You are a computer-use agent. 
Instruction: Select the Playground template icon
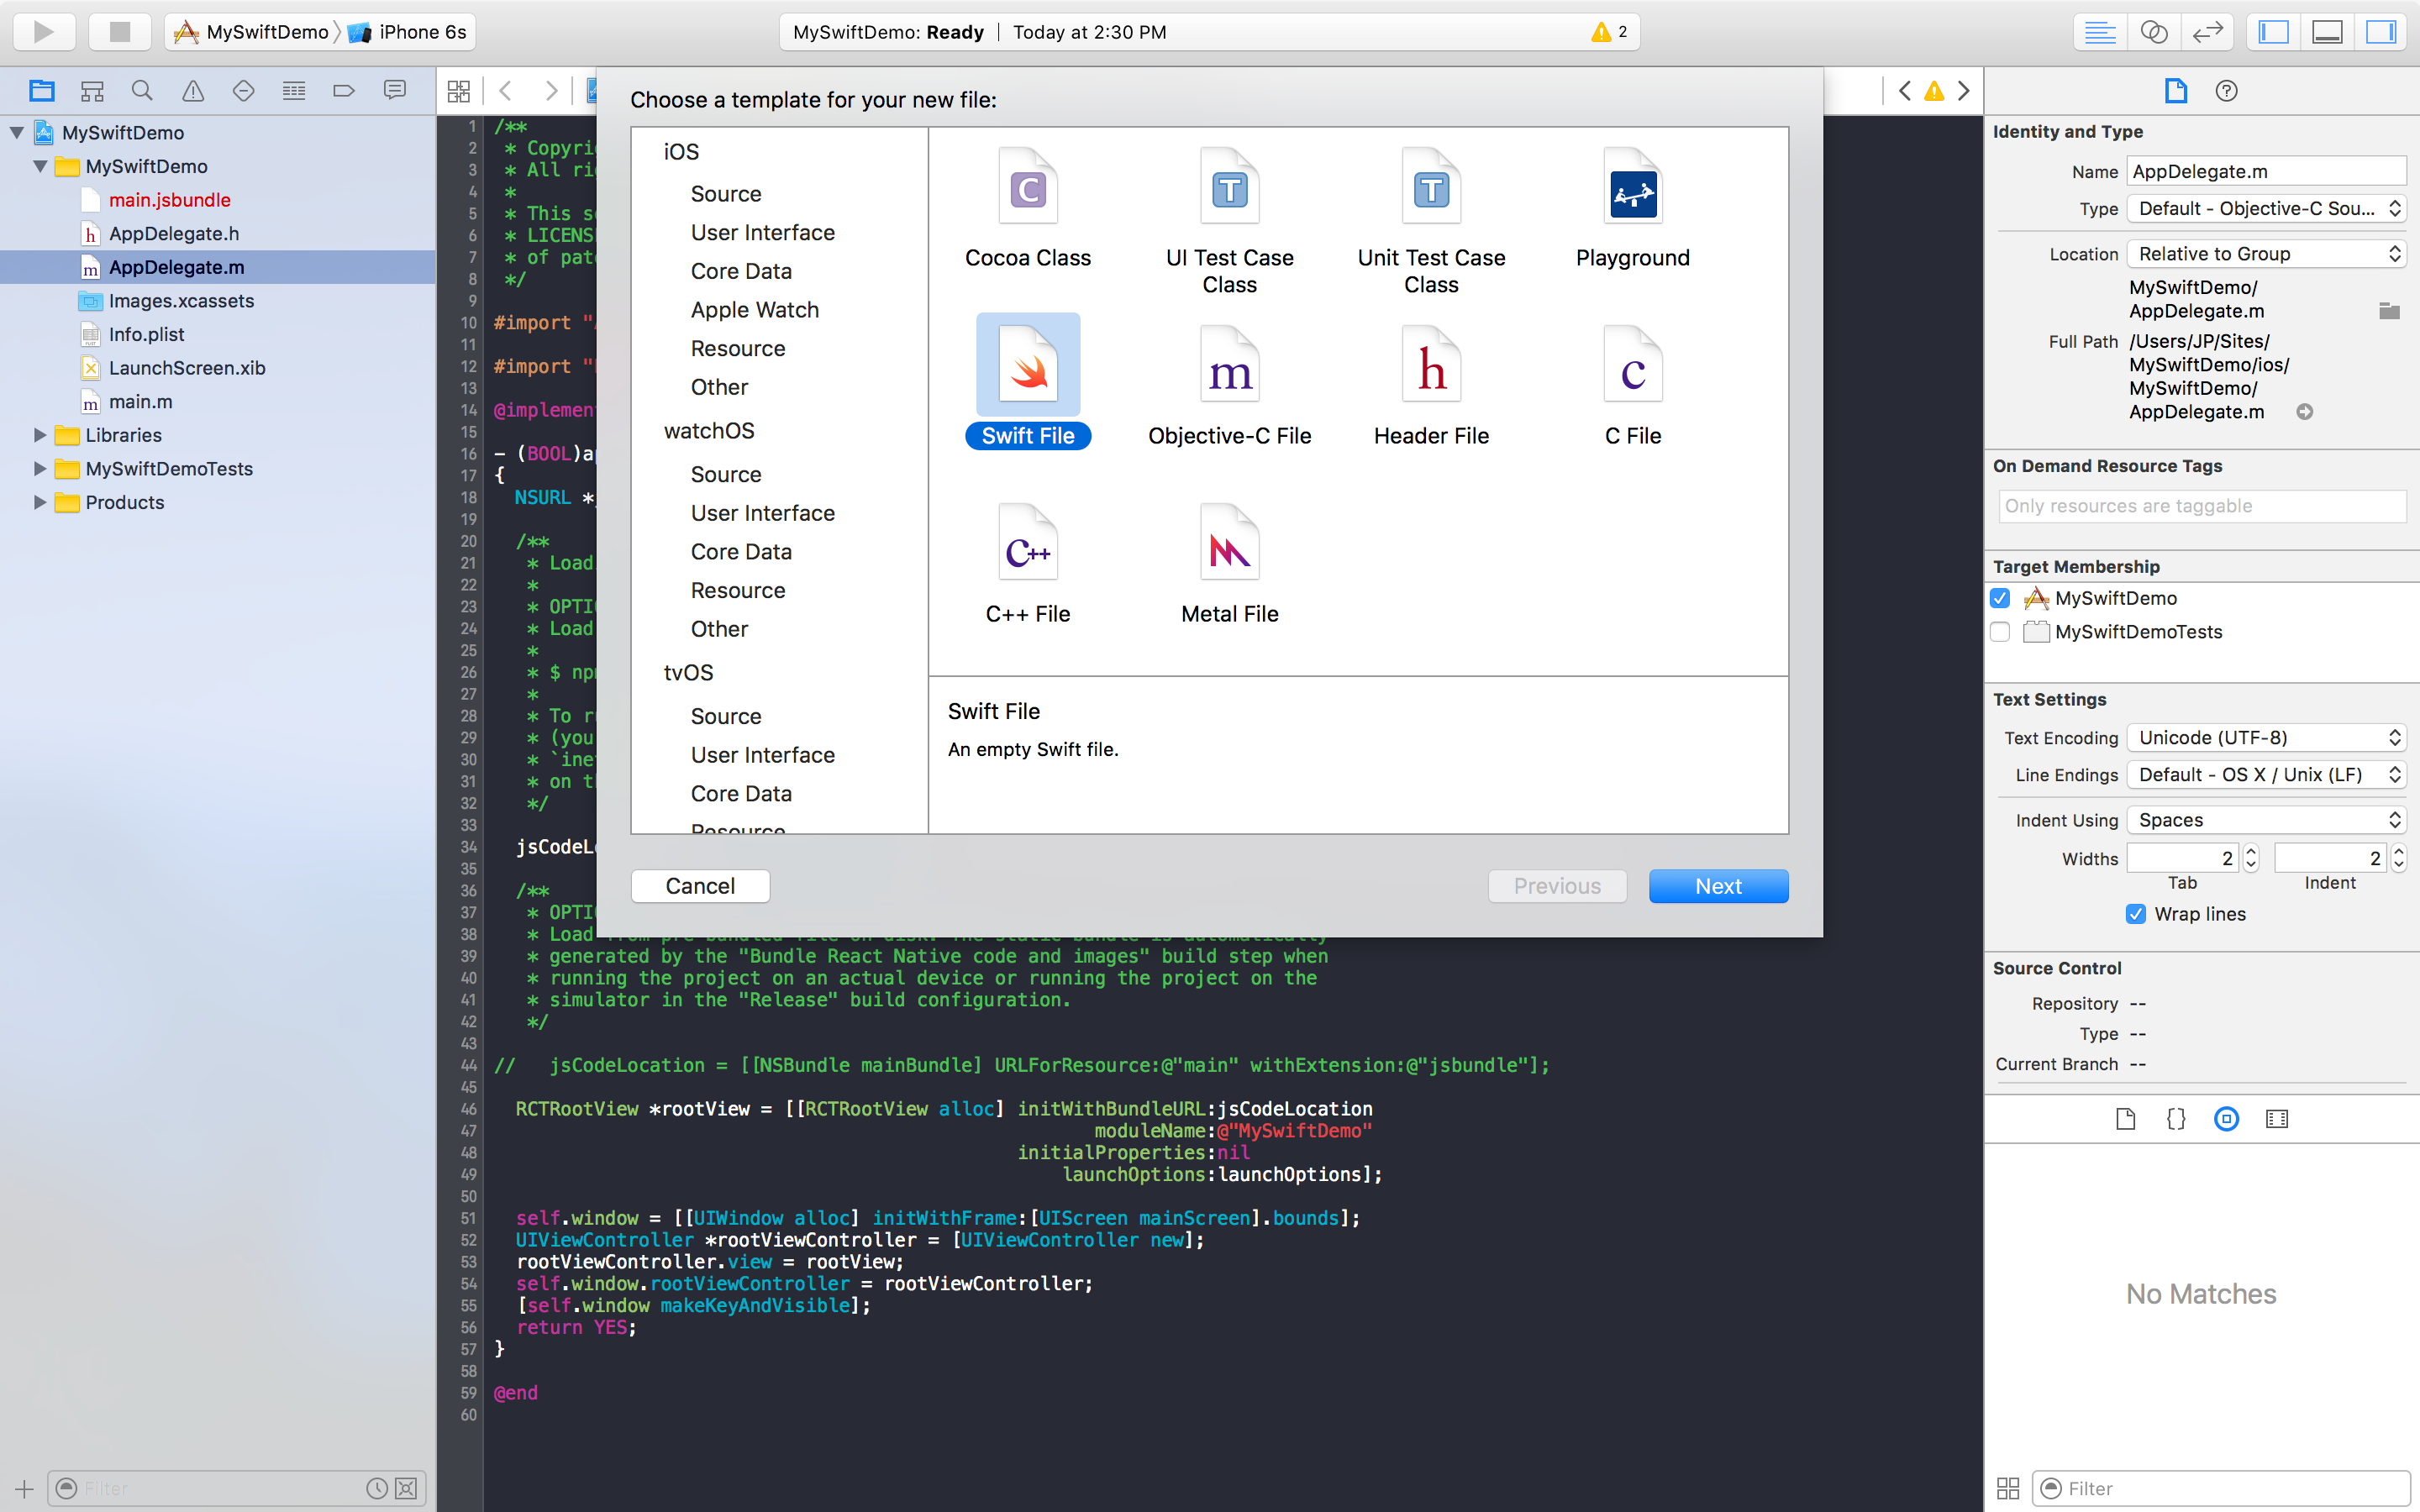click(x=1632, y=190)
